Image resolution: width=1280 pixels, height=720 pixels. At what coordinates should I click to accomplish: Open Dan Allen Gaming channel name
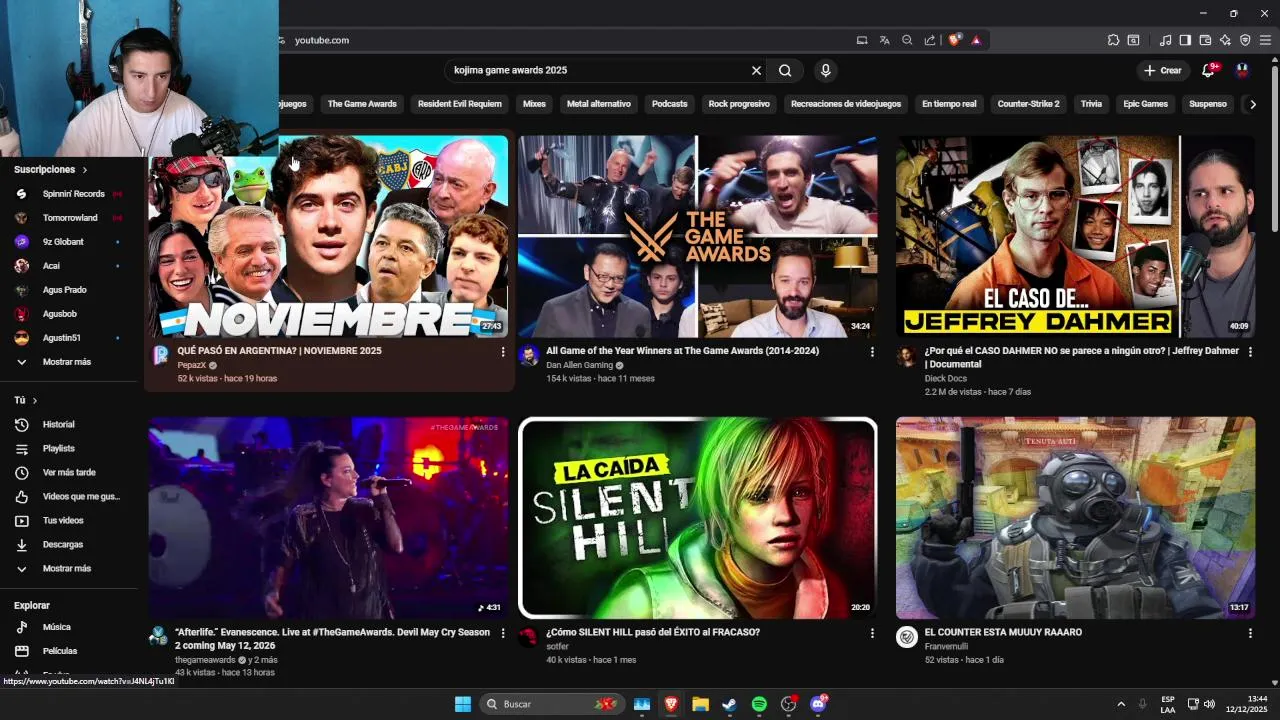tap(579, 366)
